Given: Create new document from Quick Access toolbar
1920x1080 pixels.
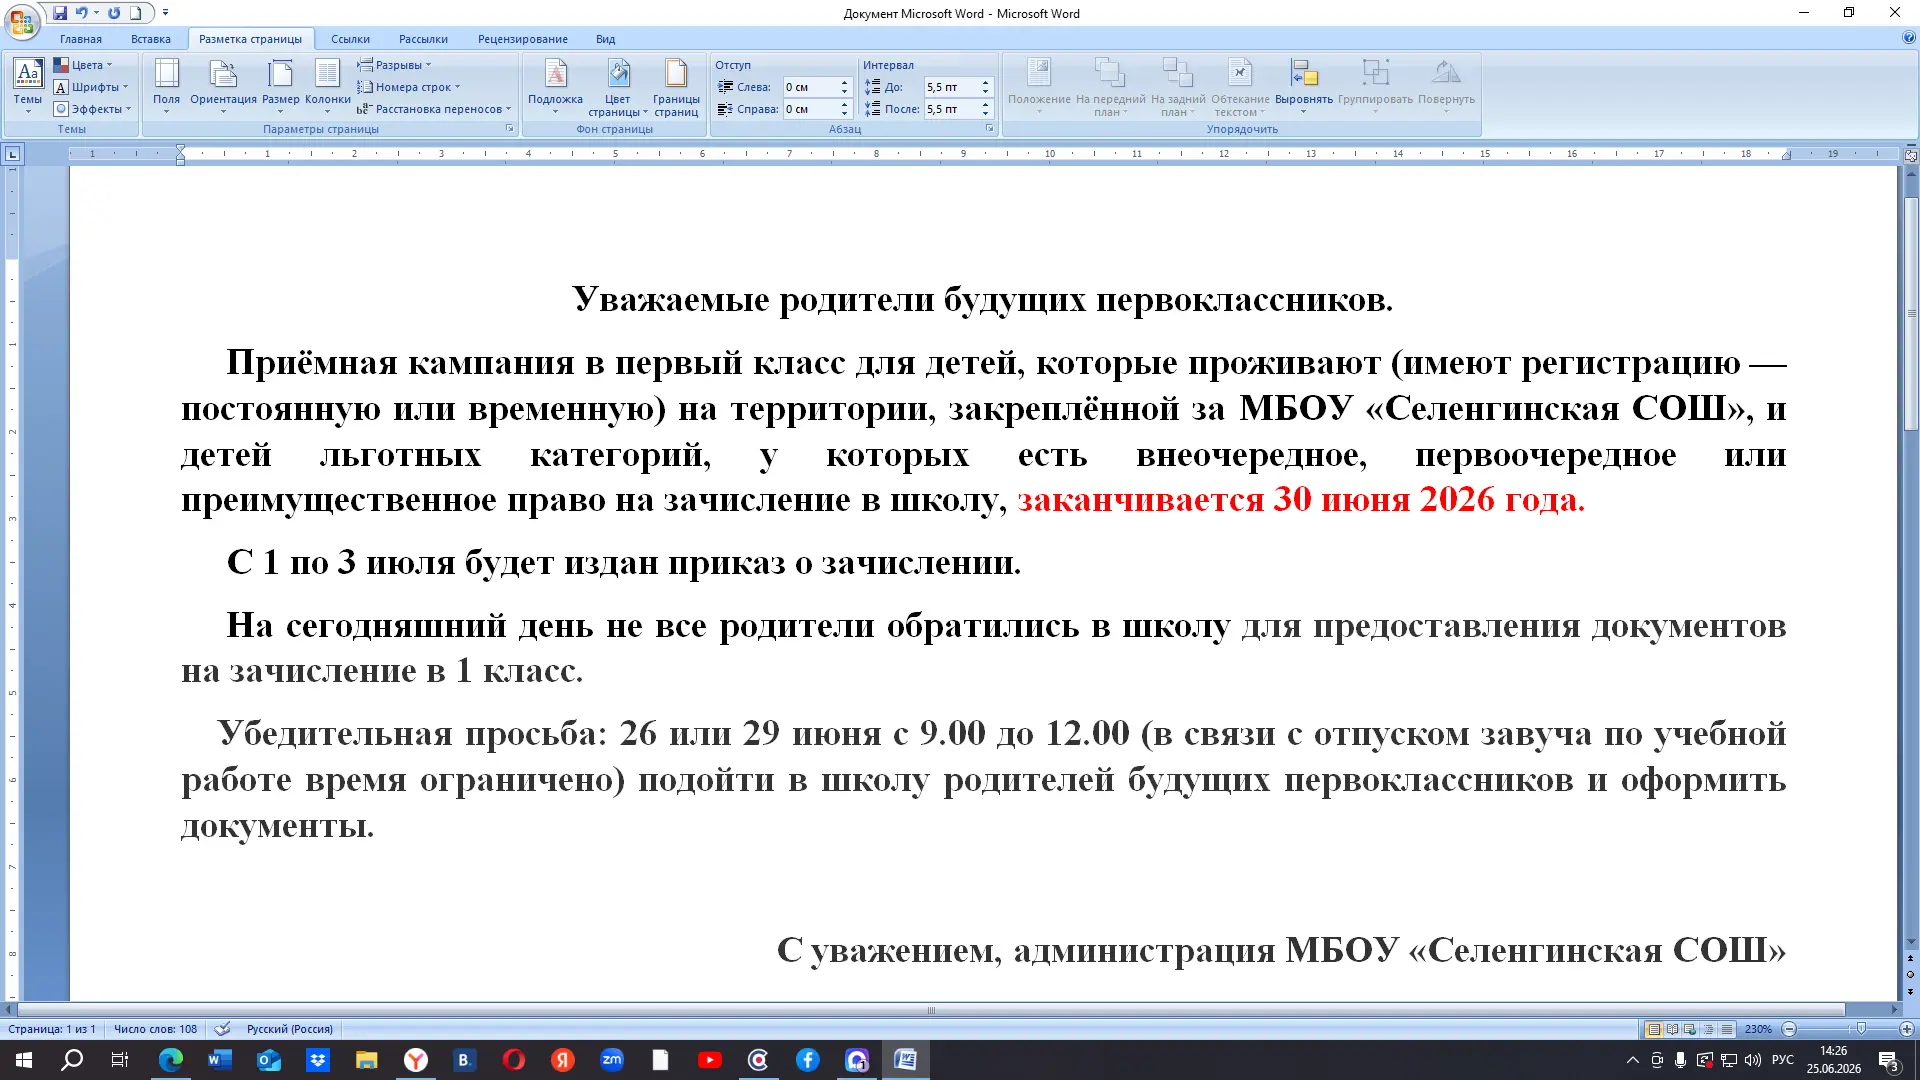Looking at the screenshot, I should tap(136, 13).
